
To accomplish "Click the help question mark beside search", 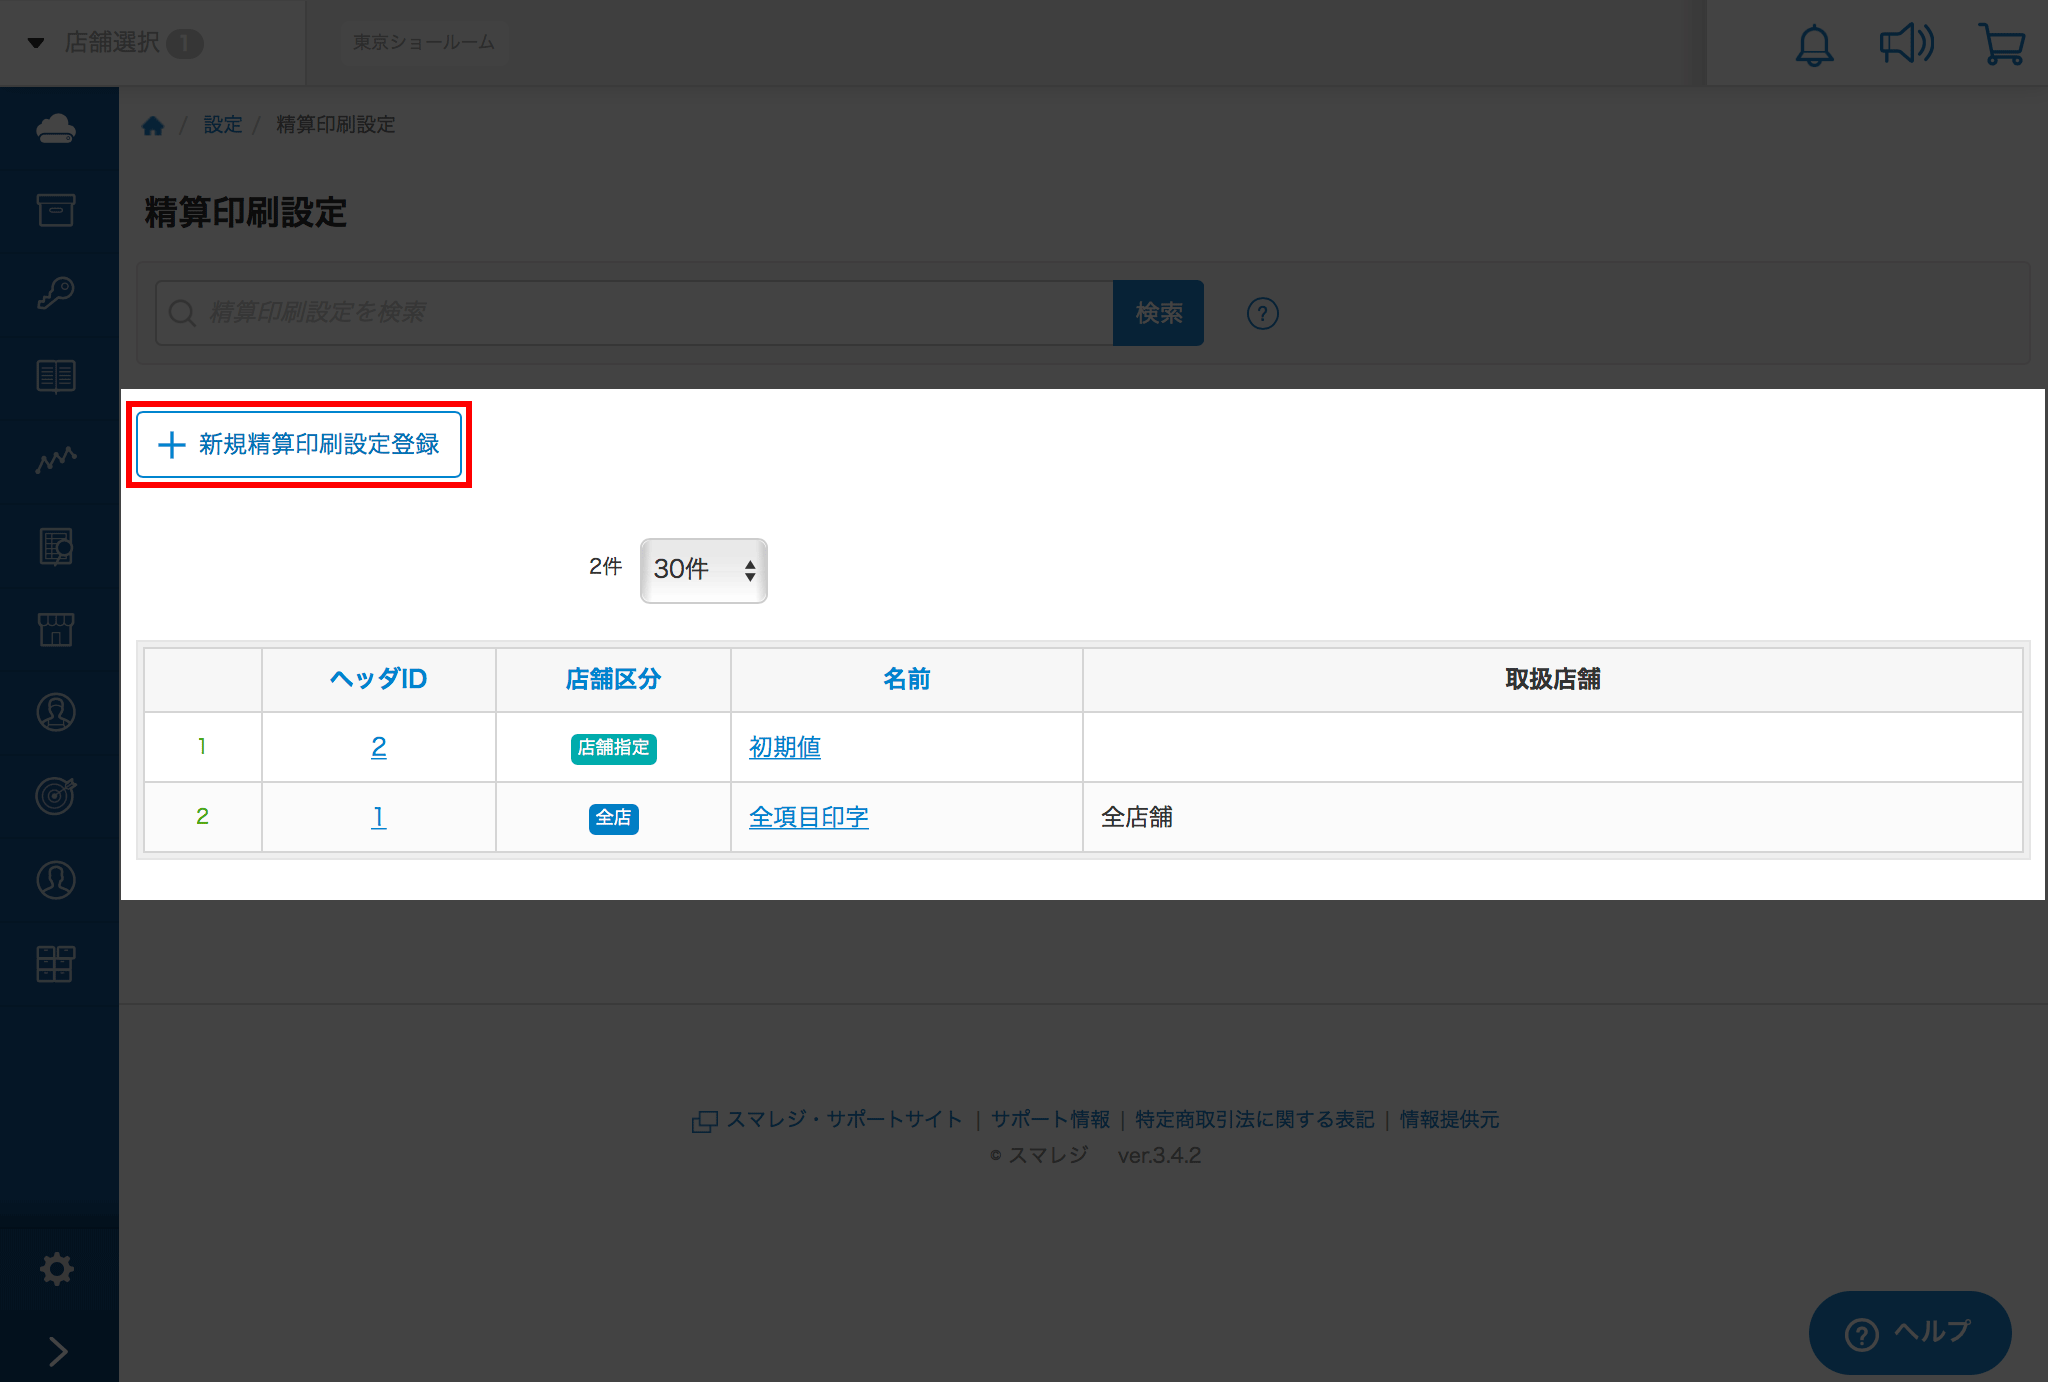I will pos(1262,314).
